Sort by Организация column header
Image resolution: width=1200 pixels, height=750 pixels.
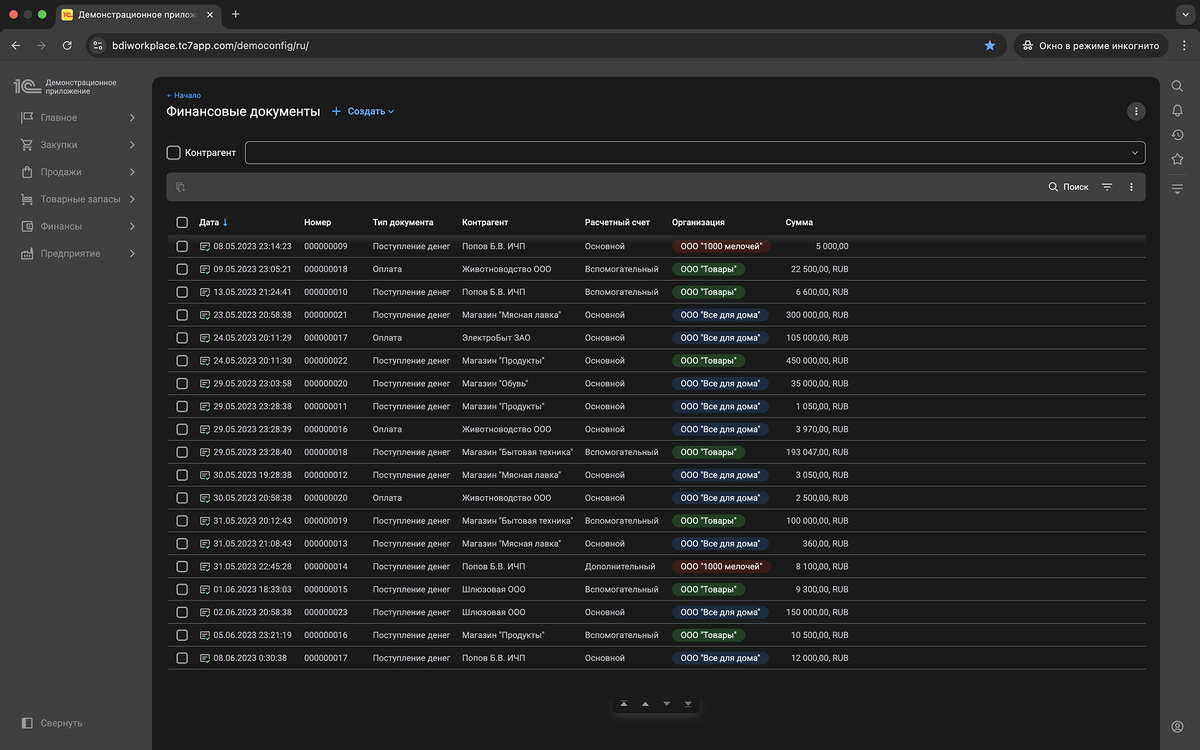(x=698, y=223)
